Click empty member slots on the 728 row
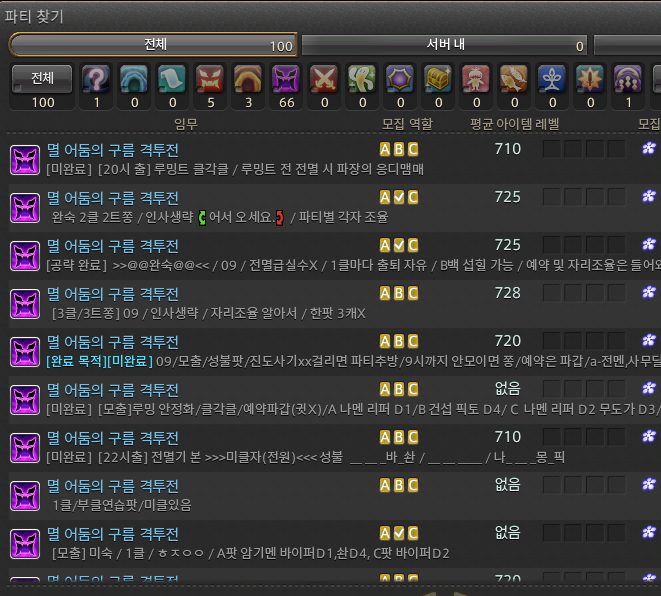This screenshot has width=661, height=596. click(584, 293)
